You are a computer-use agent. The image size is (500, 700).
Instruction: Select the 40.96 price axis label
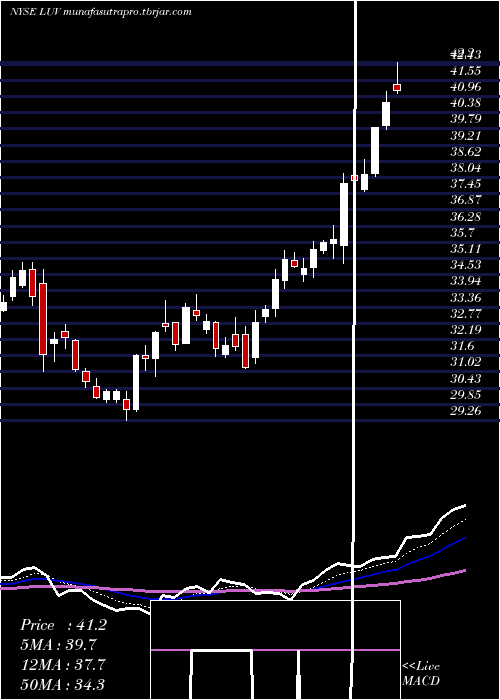tap(466, 86)
